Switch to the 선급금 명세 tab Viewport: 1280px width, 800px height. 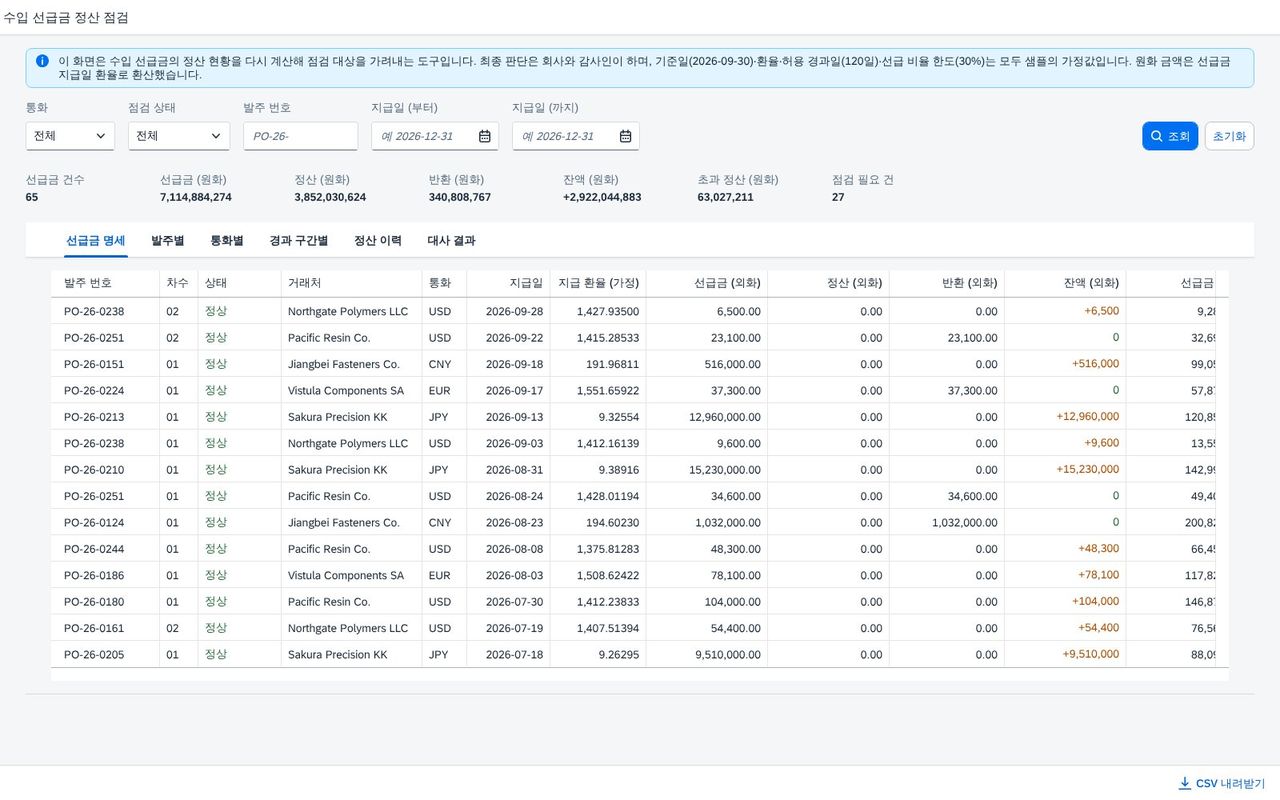[96, 241]
